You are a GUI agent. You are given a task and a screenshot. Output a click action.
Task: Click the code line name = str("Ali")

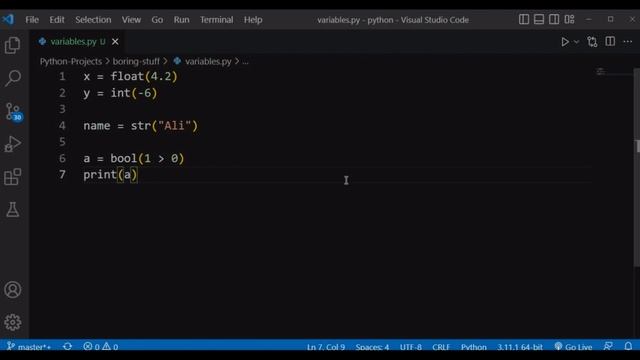coord(141,126)
